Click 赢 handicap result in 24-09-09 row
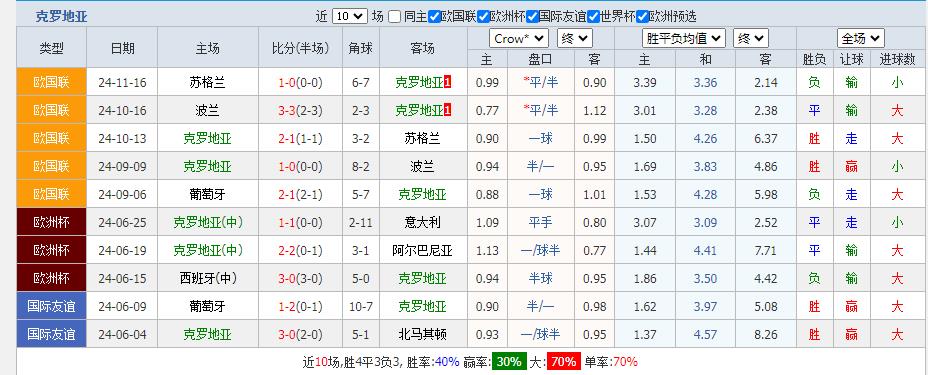Viewport: 928px width, 375px height. coord(852,166)
